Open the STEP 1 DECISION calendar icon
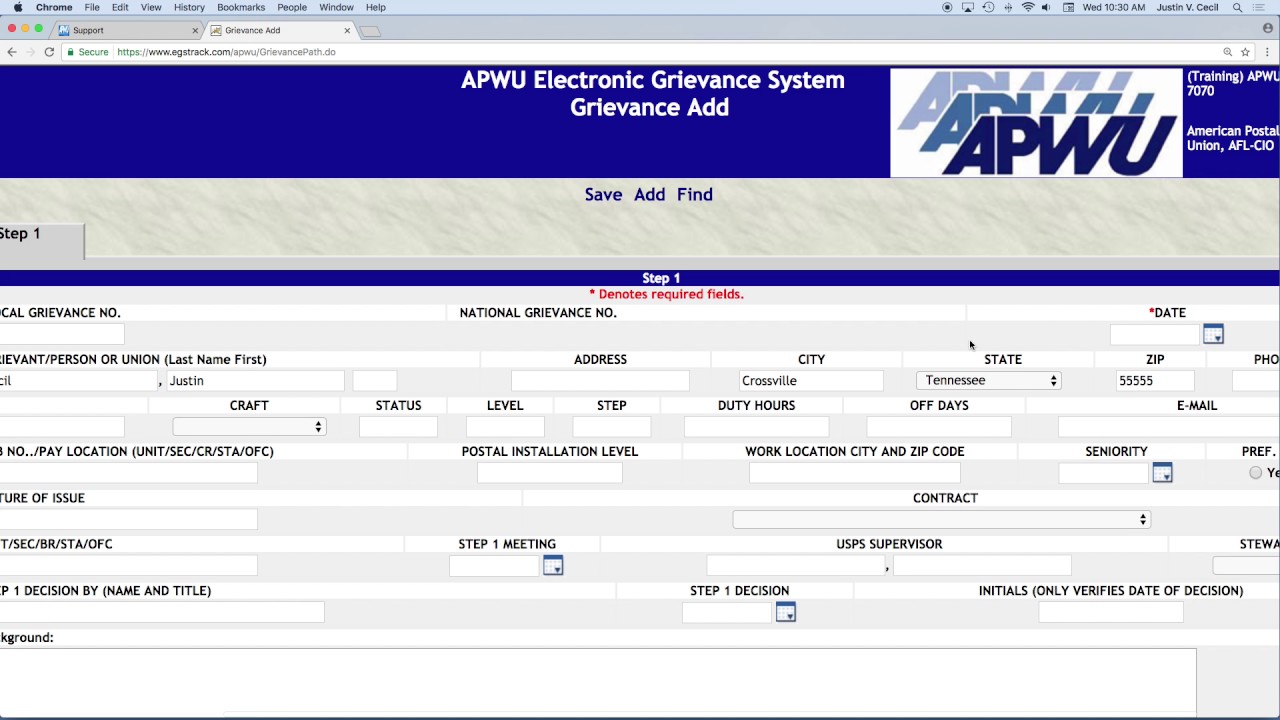Viewport: 1280px width, 720px height. click(786, 612)
